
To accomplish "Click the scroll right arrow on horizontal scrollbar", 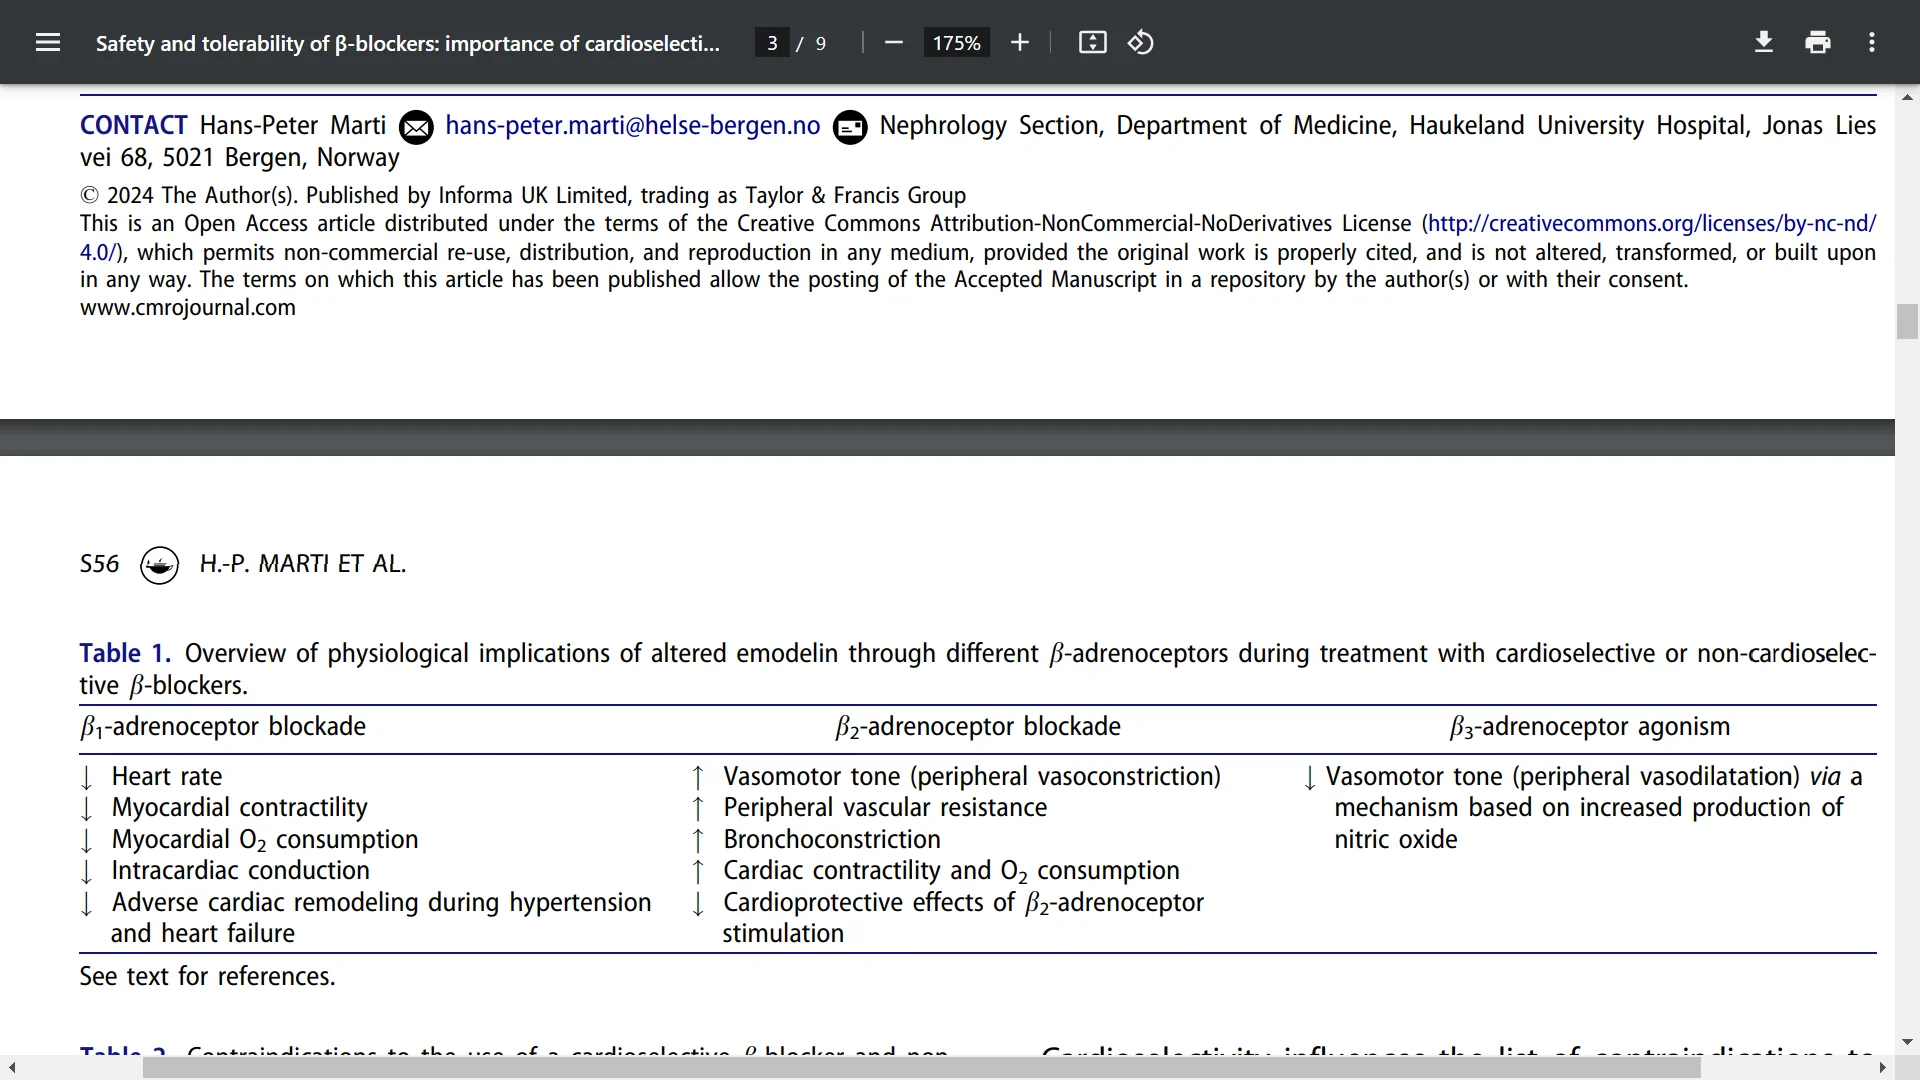I will (1883, 1068).
